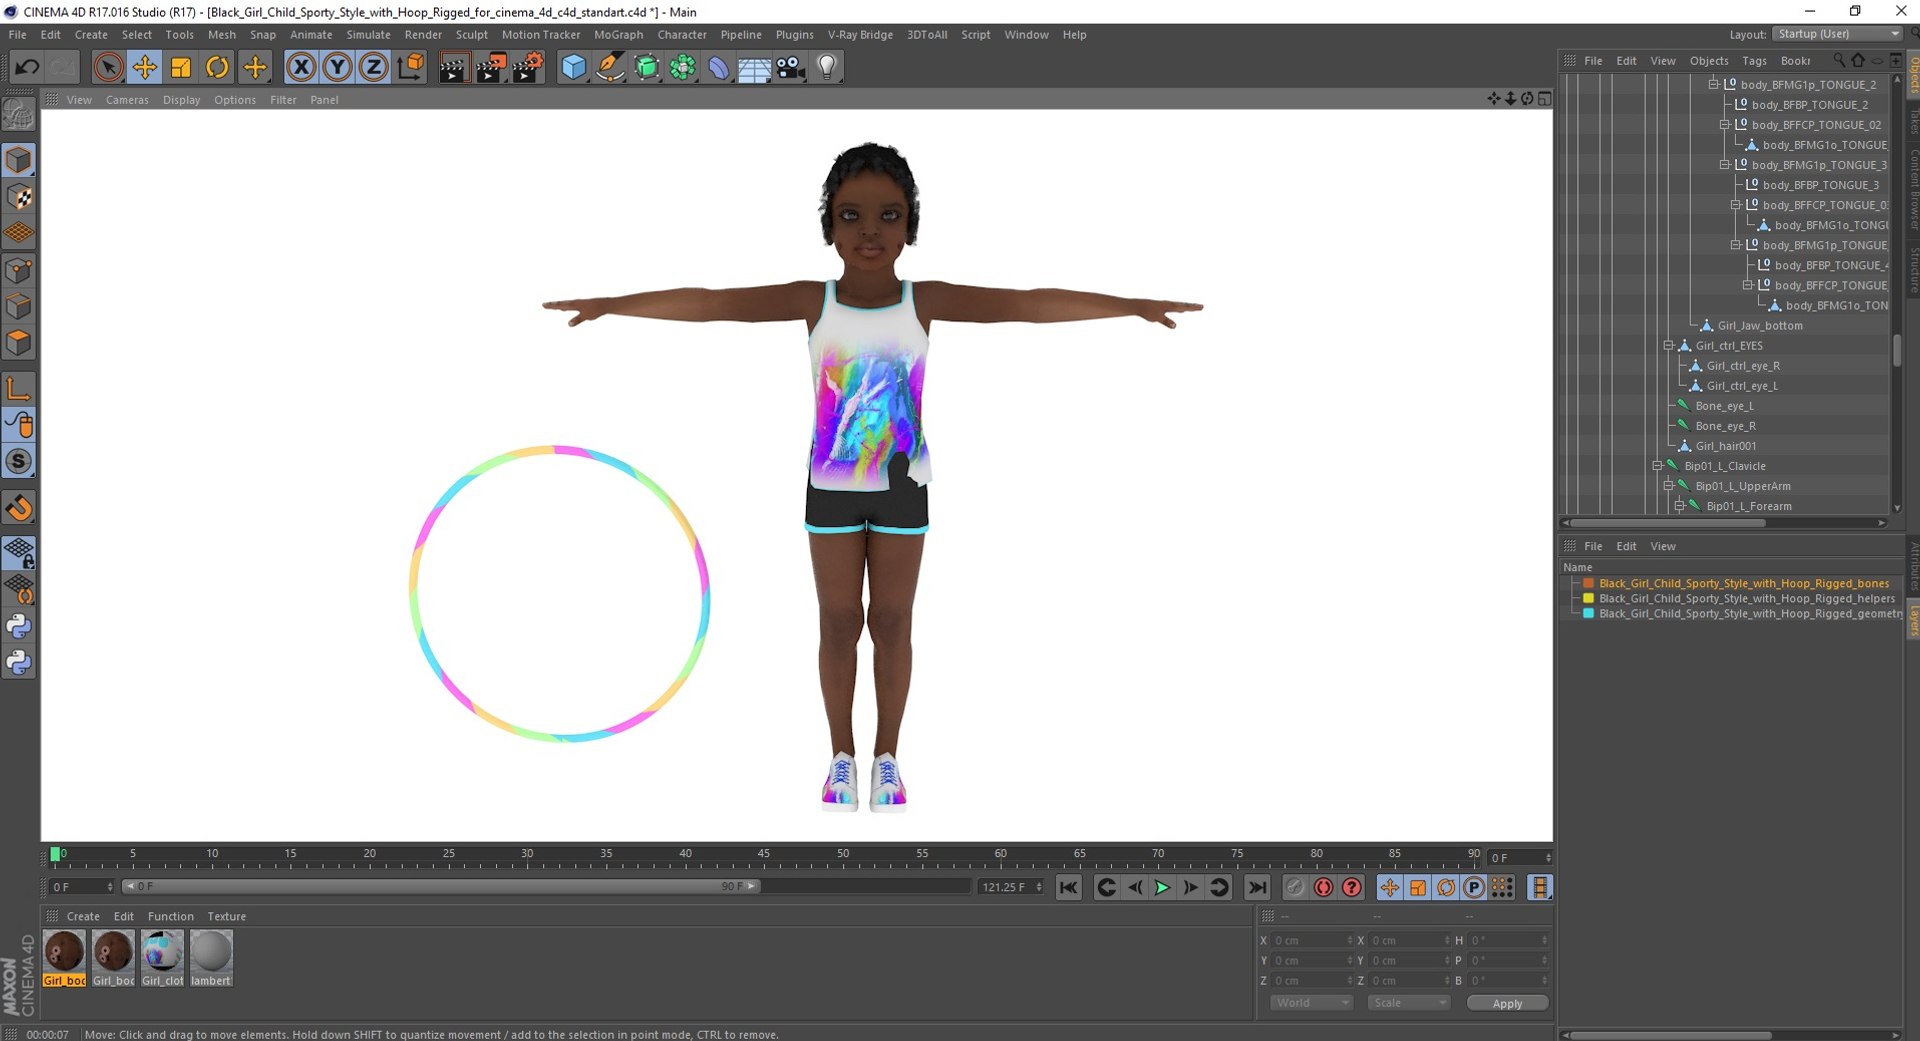Collapse Bip01_L_UpperArm tree node
Screen dimensions: 1920x1041
(1668, 486)
